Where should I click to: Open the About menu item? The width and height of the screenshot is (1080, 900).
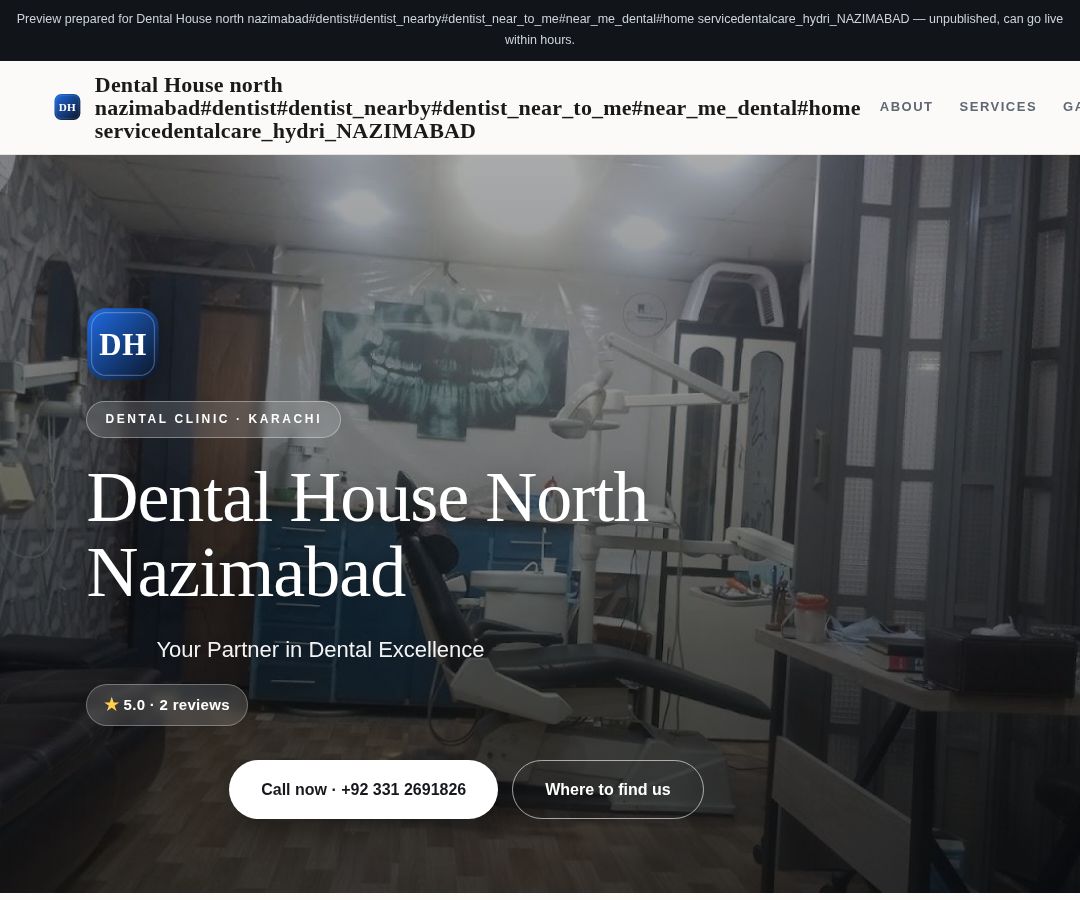click(906, 107)
